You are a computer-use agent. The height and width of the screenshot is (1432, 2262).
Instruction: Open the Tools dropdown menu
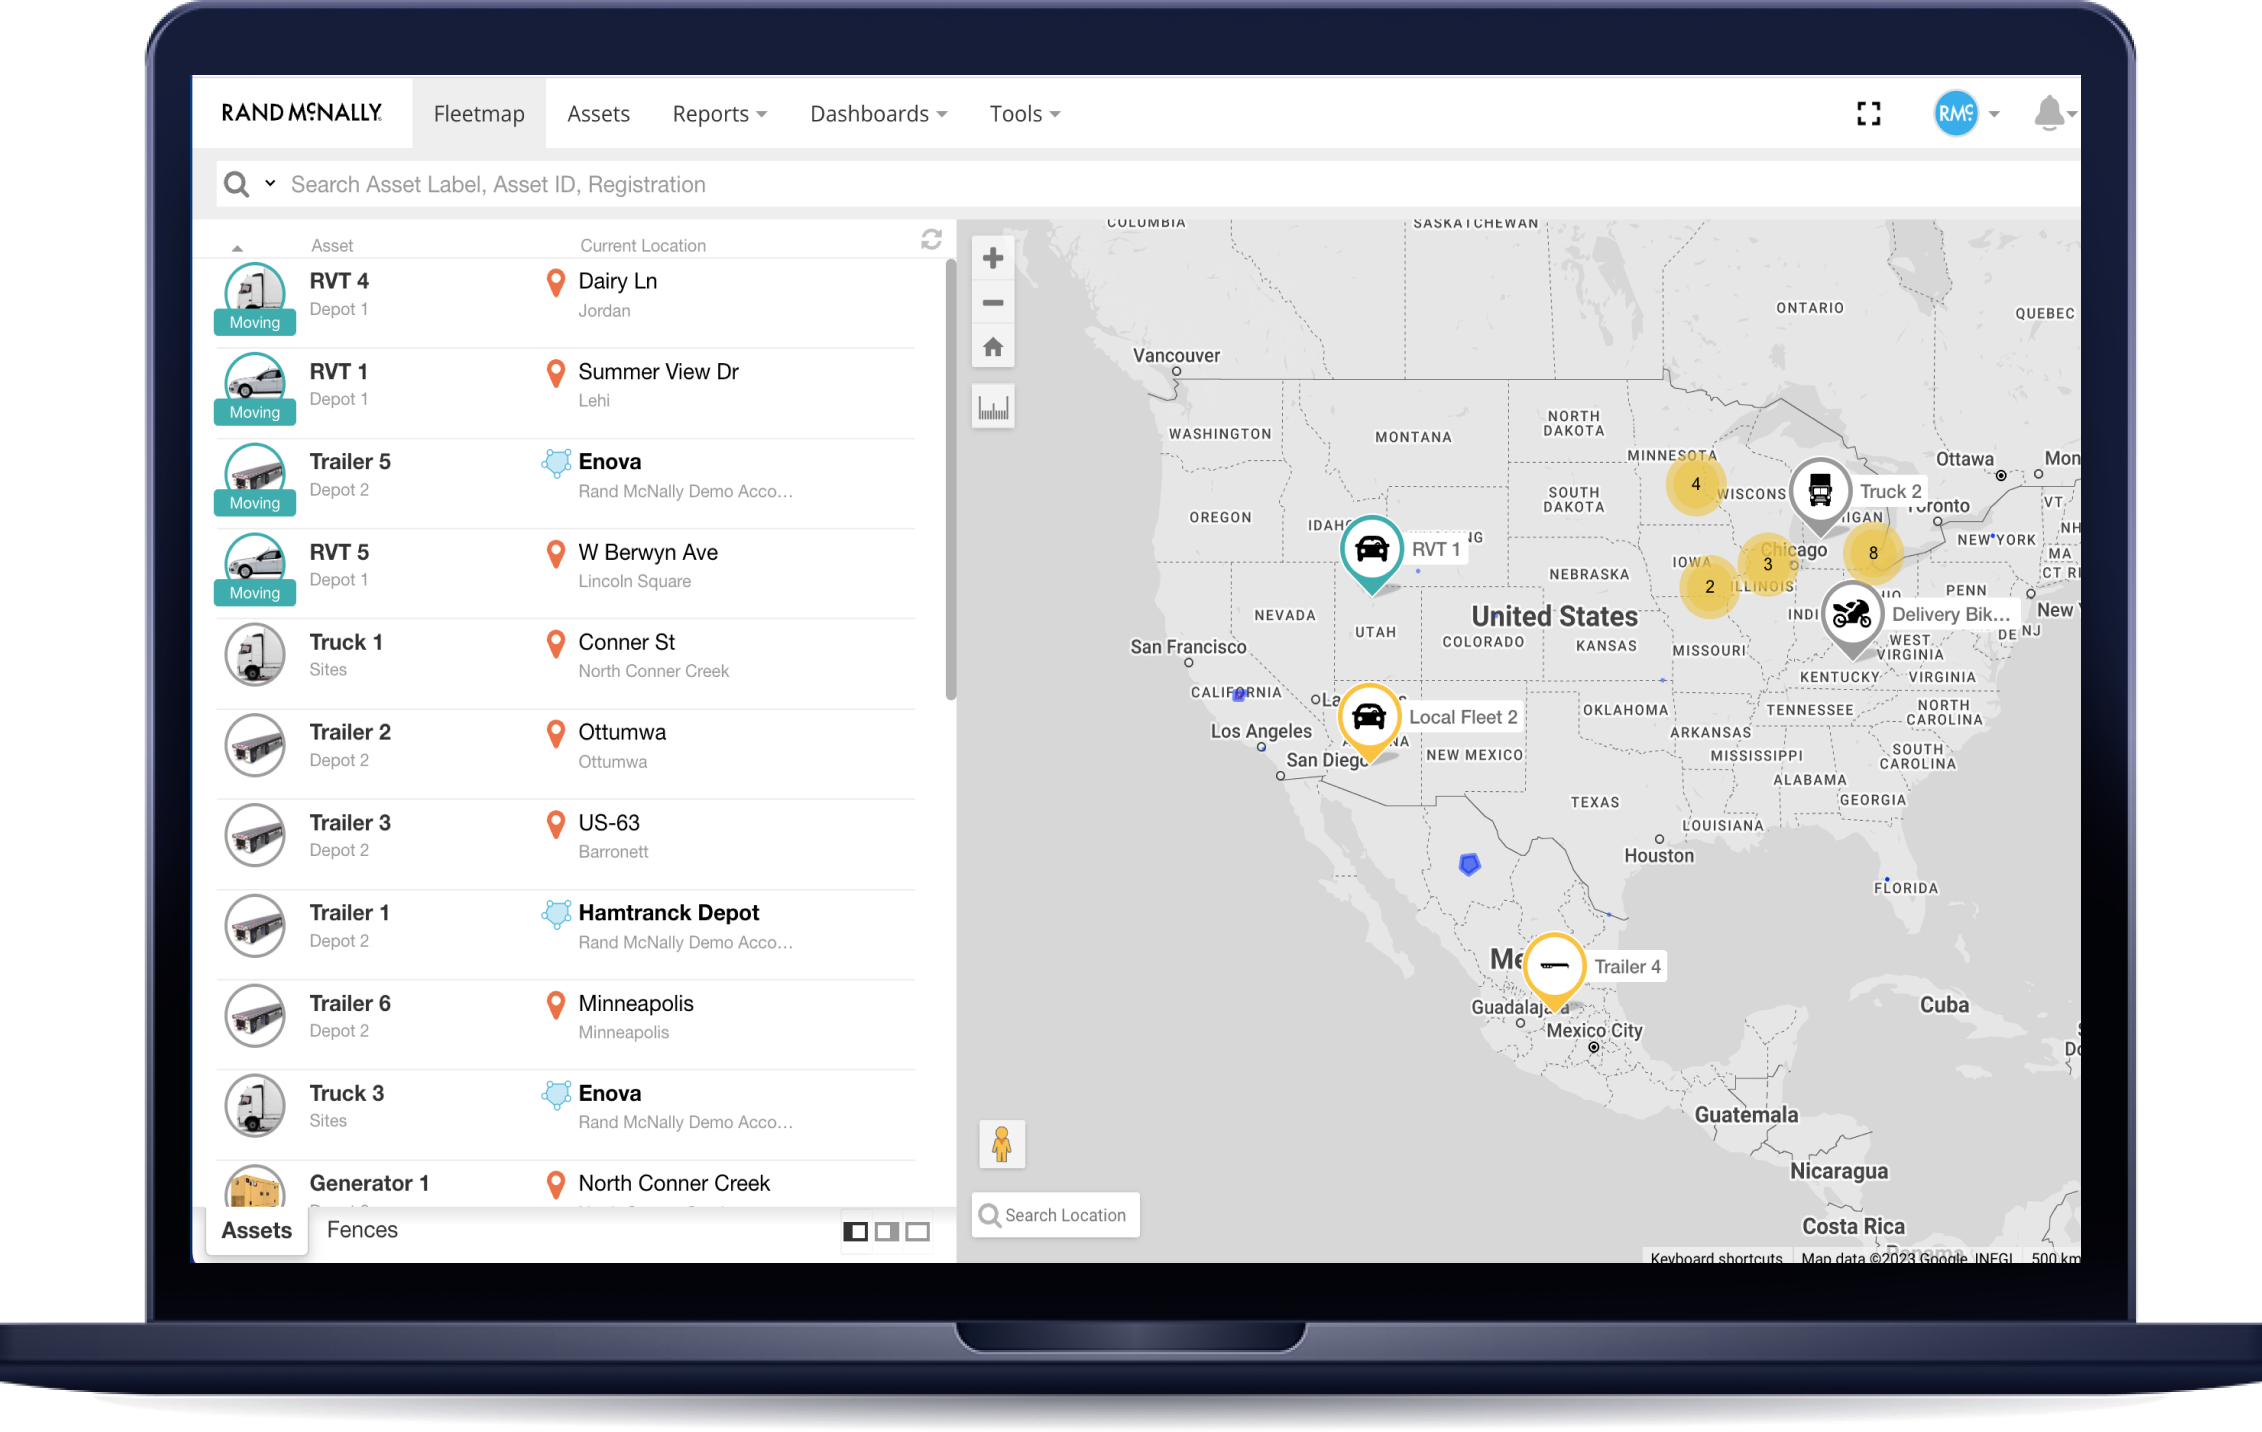coord(1025,114)
